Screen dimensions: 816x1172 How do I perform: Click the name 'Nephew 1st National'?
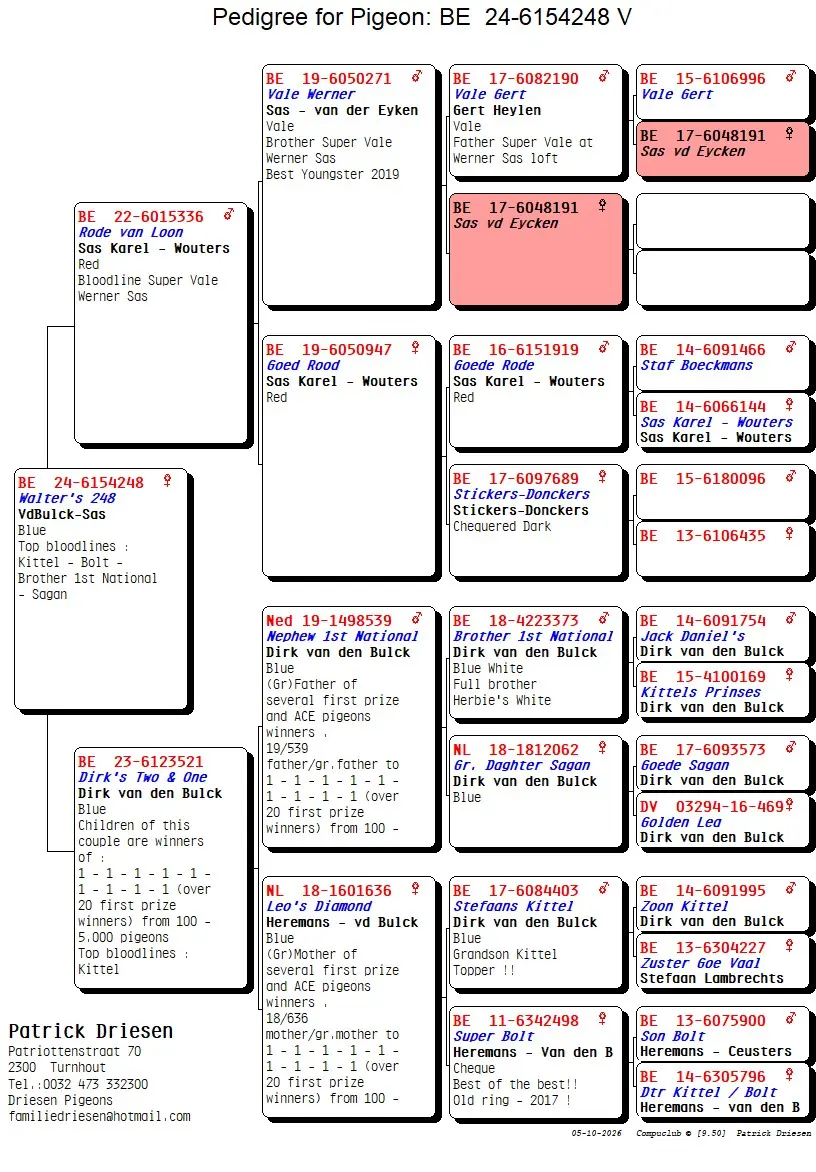342,637
